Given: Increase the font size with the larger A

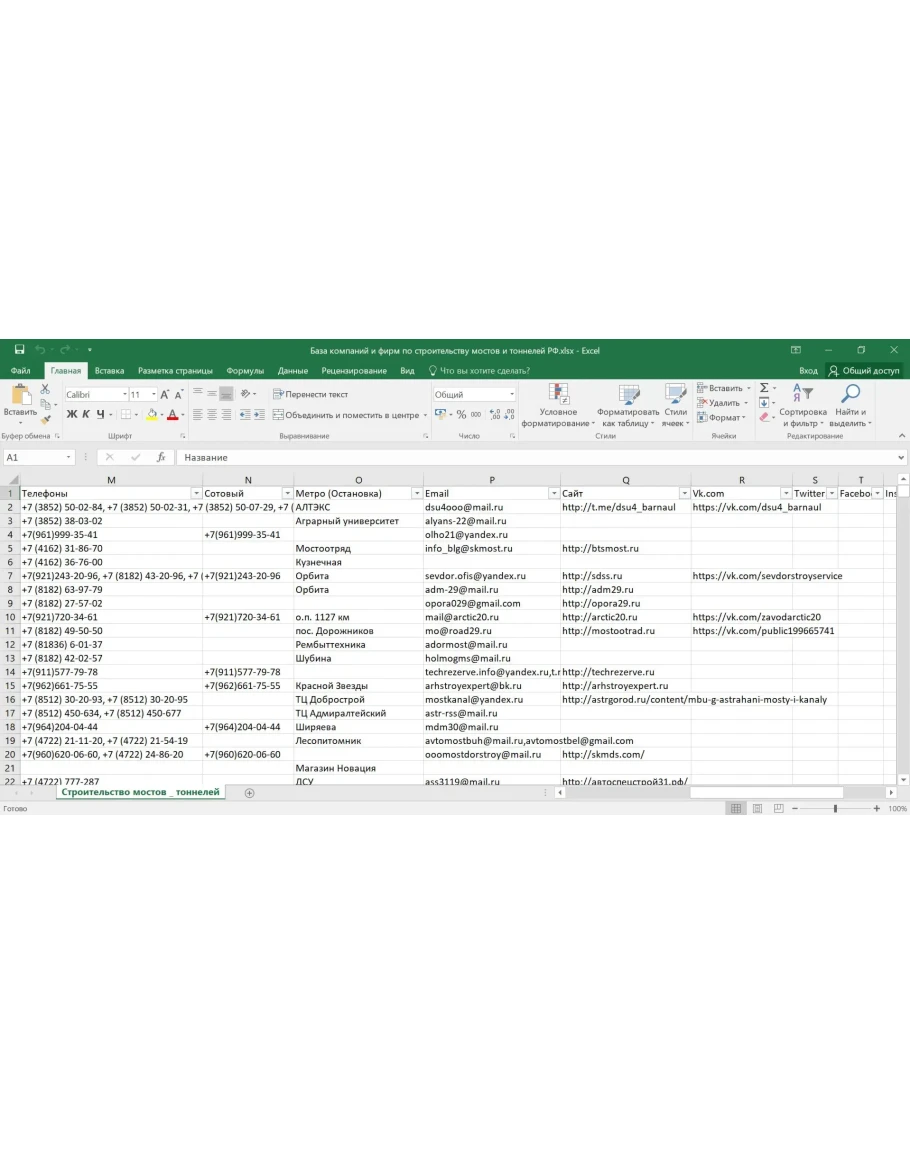Looking at the screenshot, I should point(164,395).
